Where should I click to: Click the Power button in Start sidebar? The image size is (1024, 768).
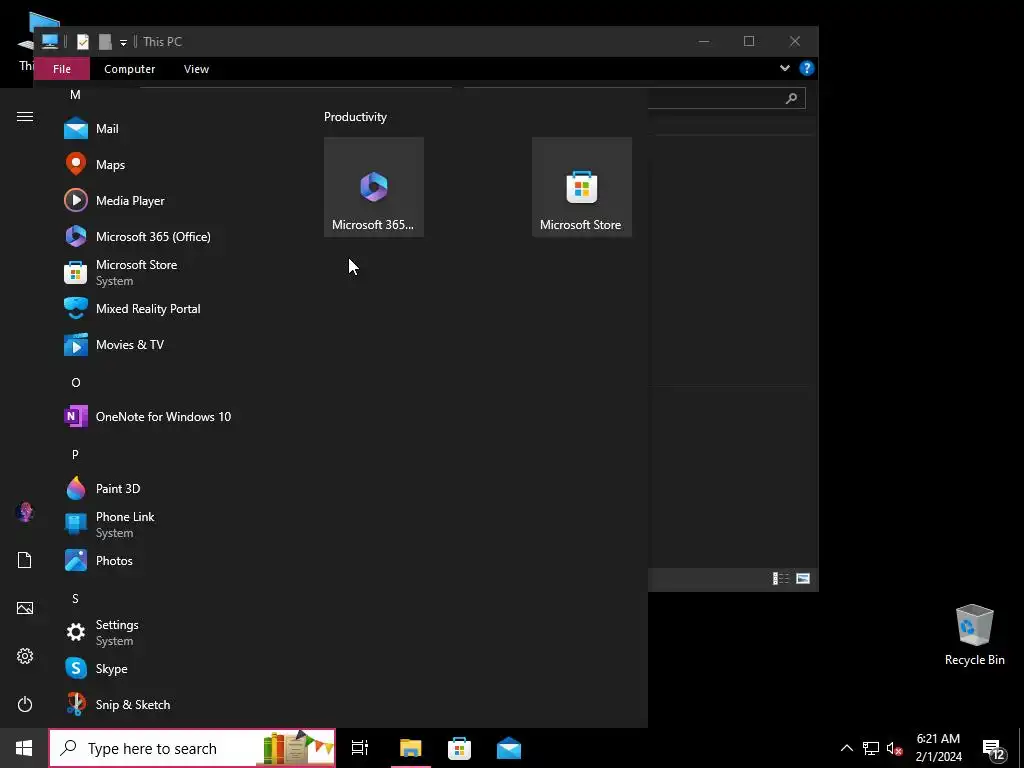(25, 704)
